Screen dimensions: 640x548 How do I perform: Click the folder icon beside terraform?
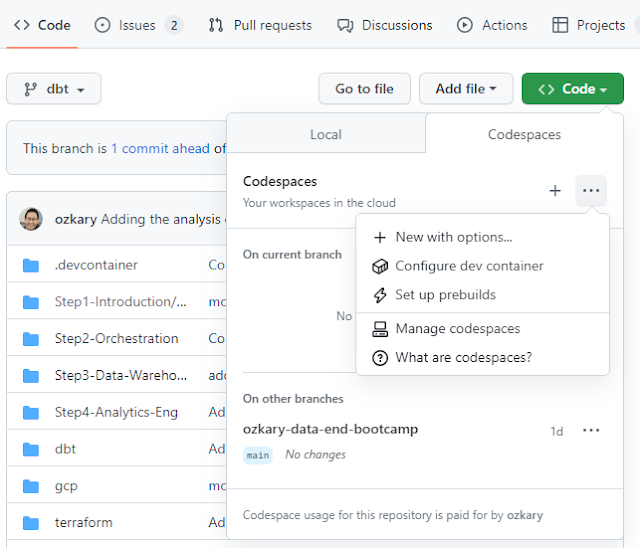tap(31, 523)
